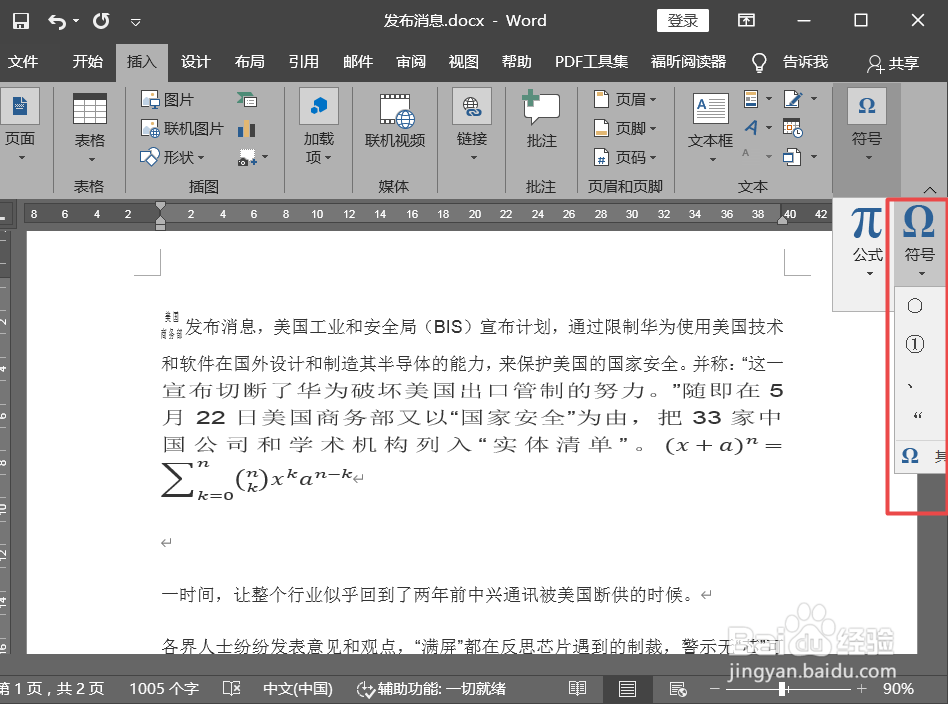
Task: Insert date and time icon
Action: pyautogui.click(x=793, y=128)
